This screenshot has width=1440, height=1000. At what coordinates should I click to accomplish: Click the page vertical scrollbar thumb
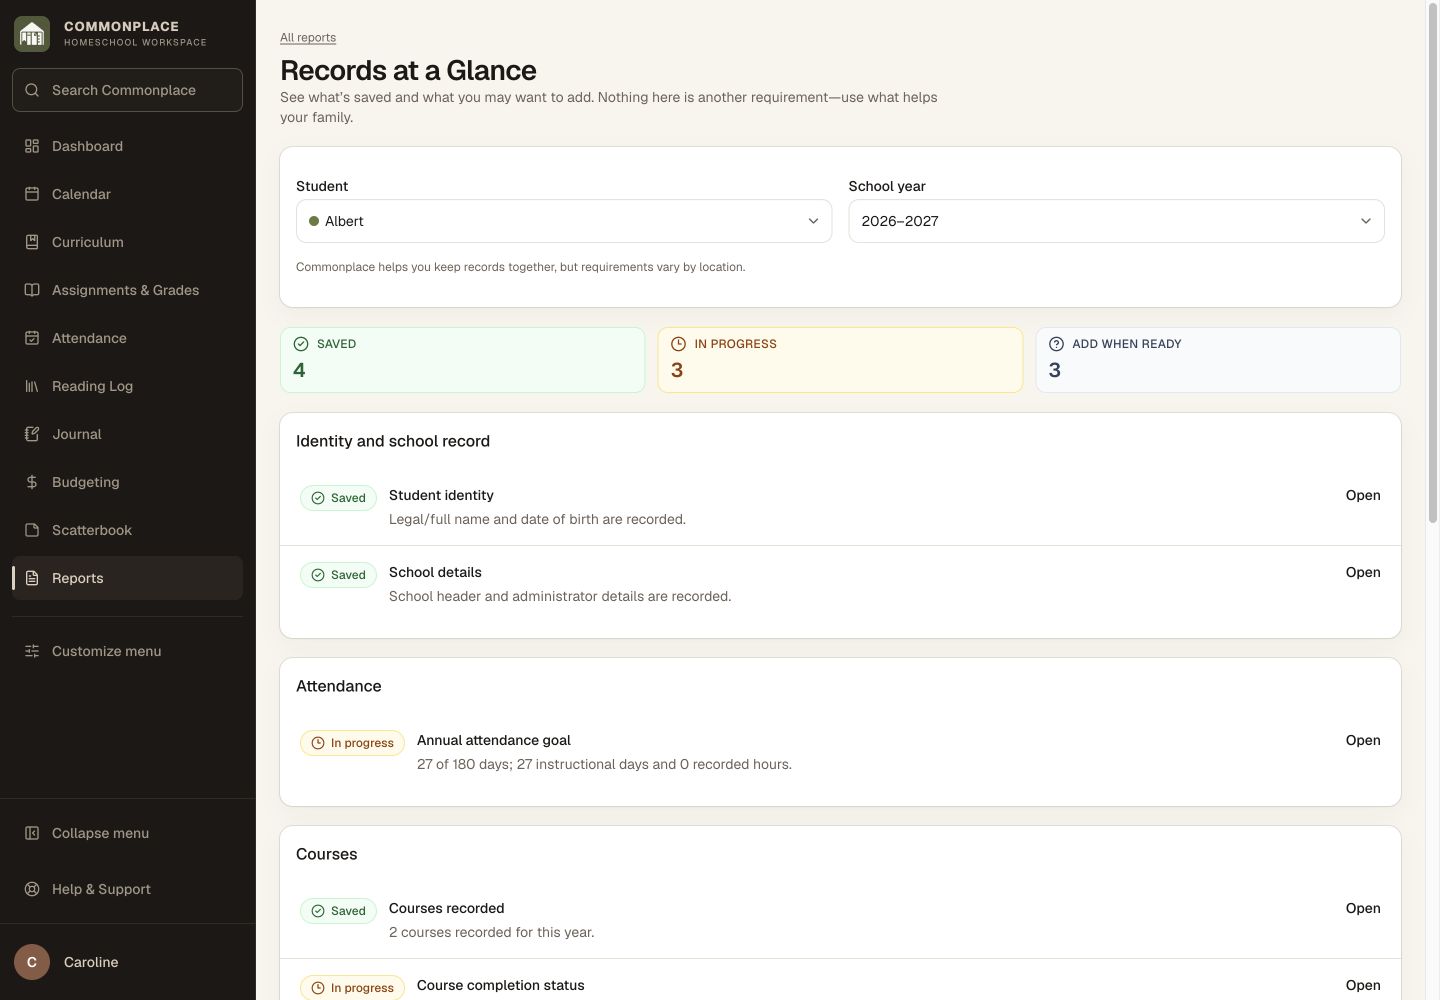point(1433,265)
